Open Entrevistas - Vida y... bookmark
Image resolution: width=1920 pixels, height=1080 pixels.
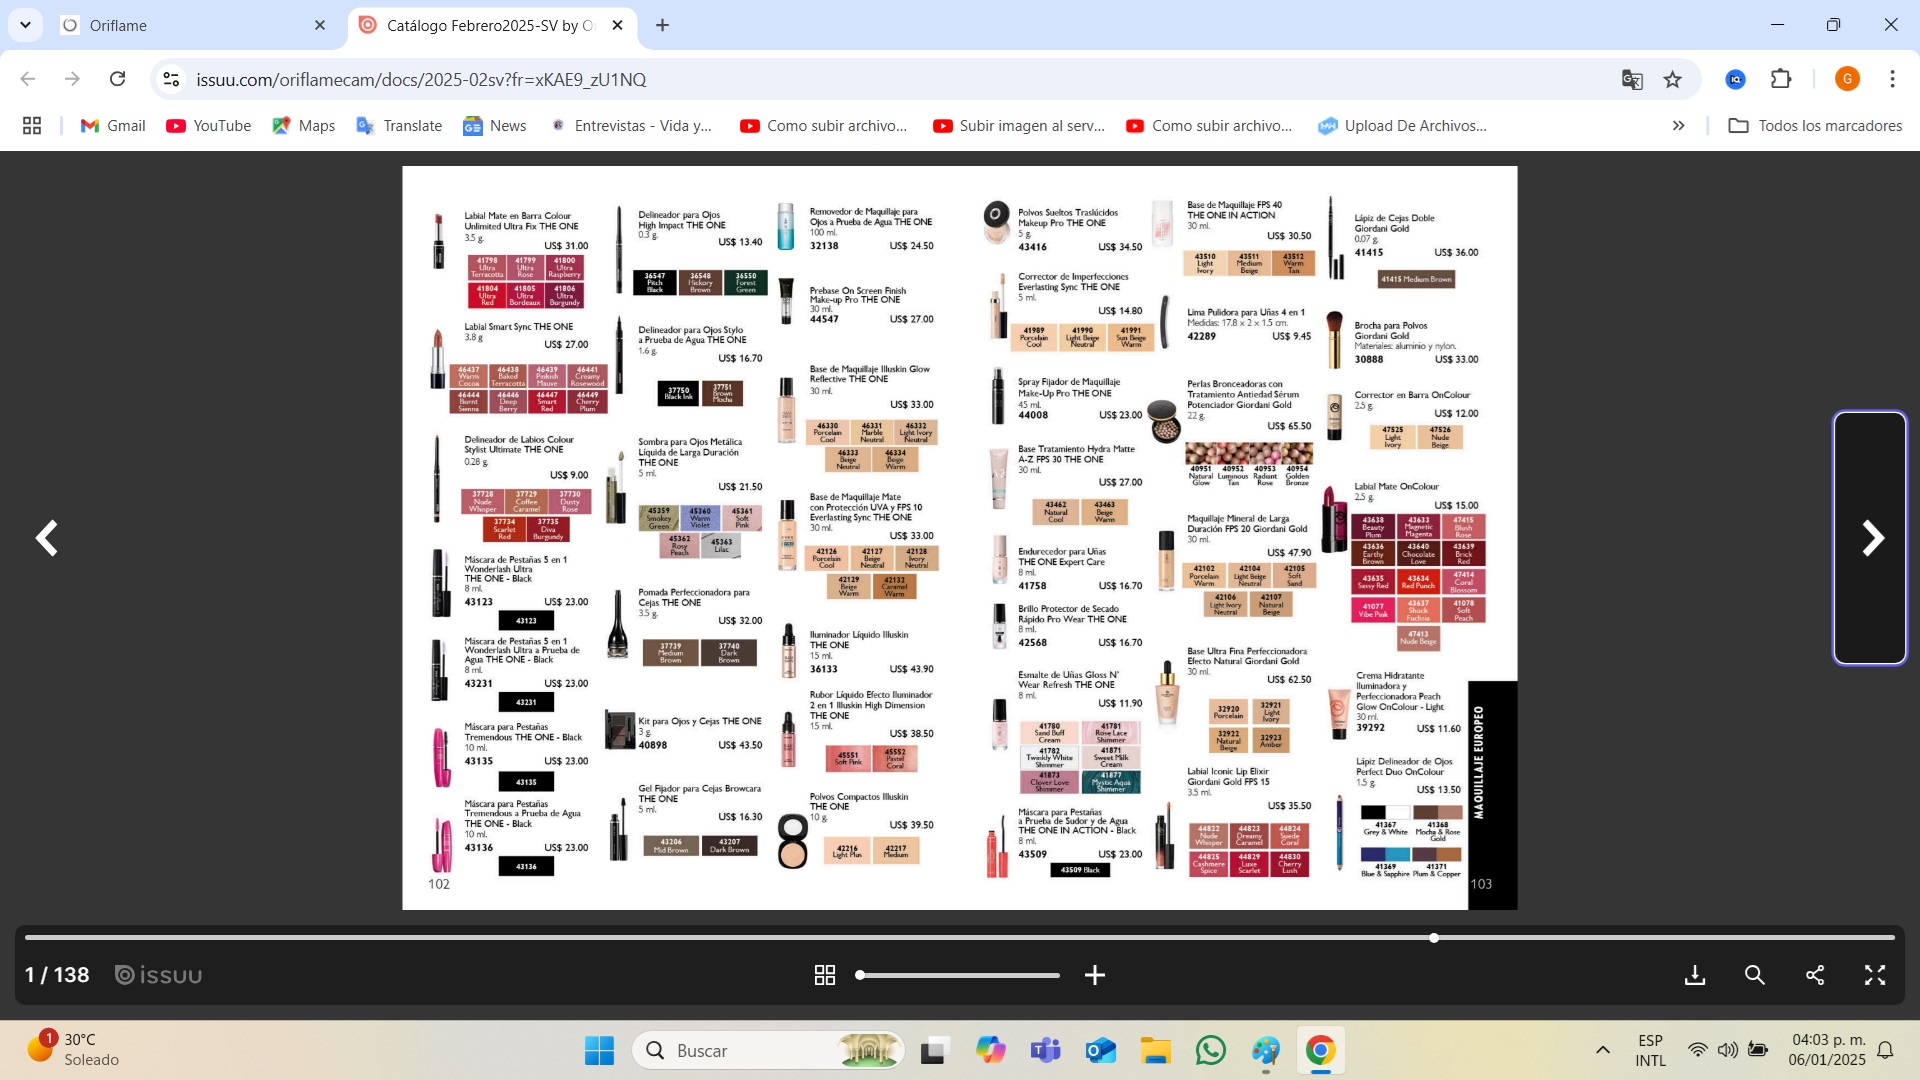pos(631,125)
